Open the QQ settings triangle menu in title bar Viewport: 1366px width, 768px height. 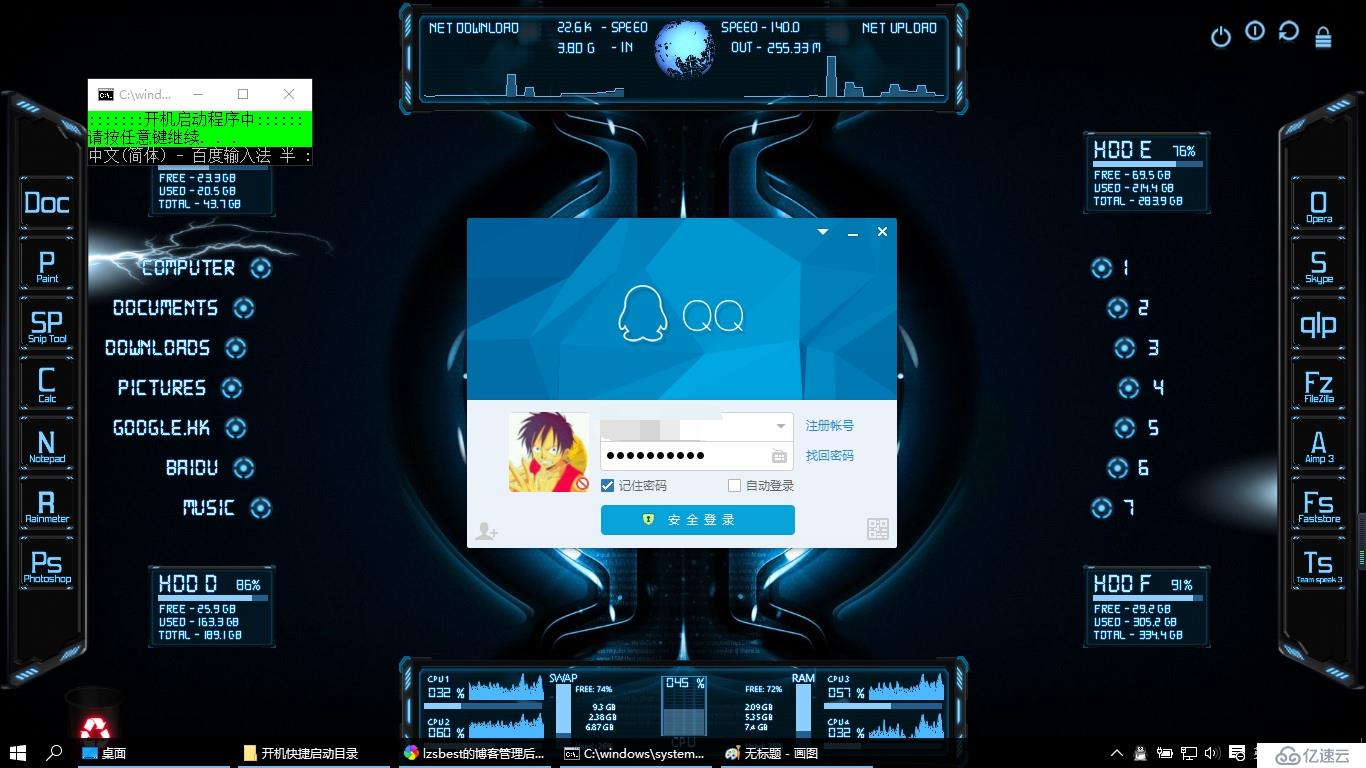[x=823, y=232]
